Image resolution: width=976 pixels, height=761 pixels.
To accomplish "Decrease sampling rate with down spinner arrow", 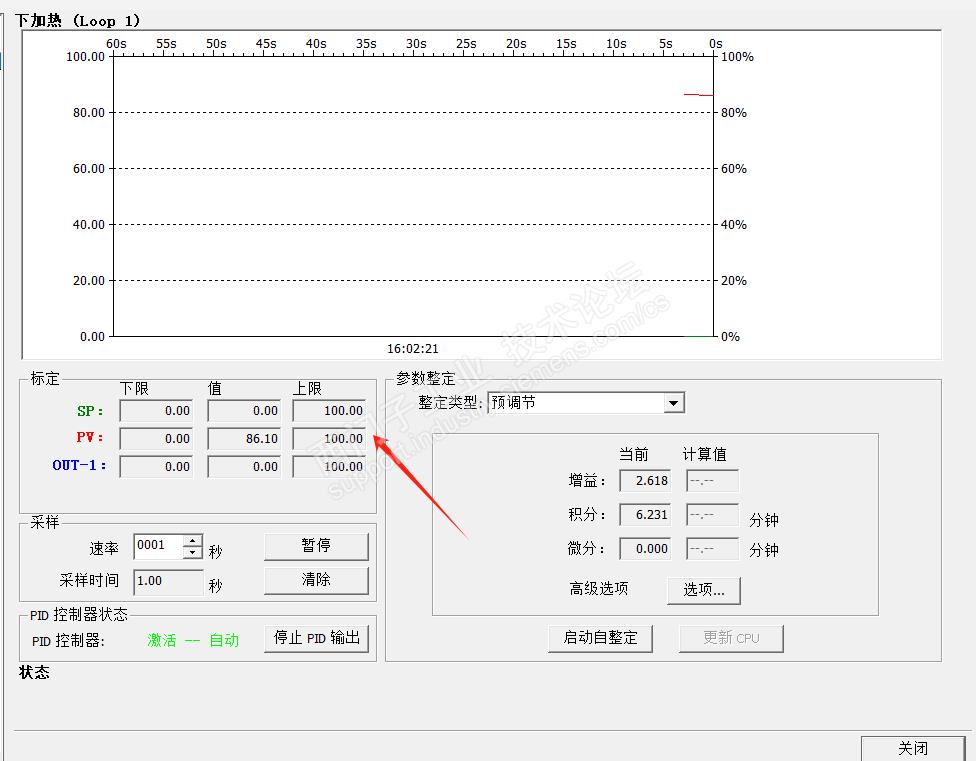I will click(193, 553).
